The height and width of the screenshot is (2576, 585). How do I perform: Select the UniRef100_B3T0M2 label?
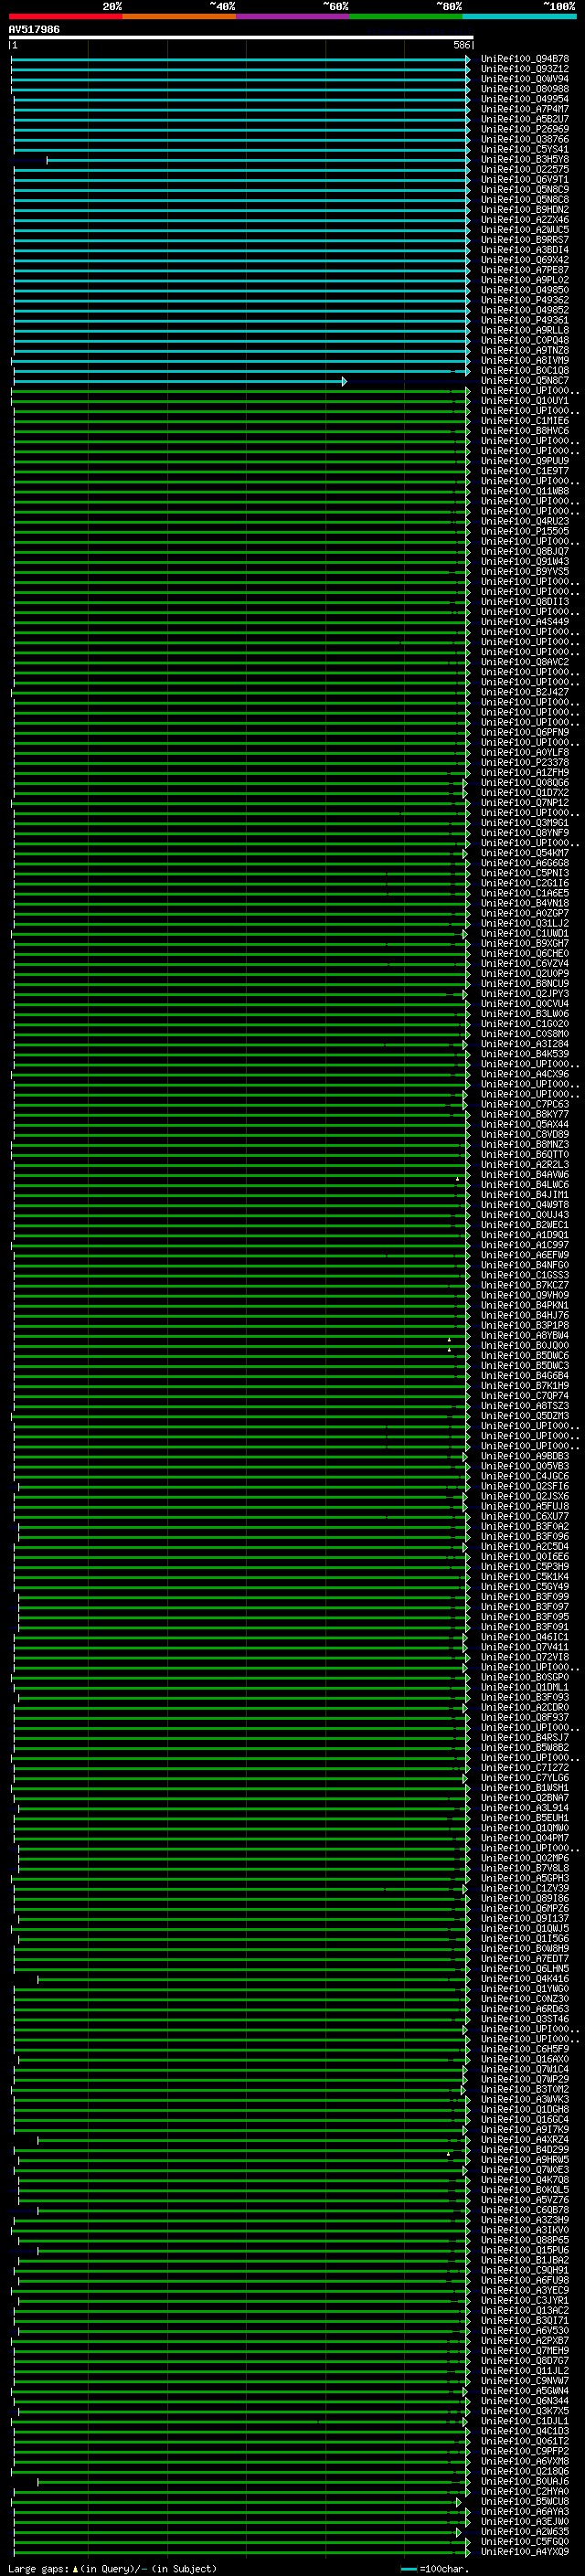[x=524, y=2089]
